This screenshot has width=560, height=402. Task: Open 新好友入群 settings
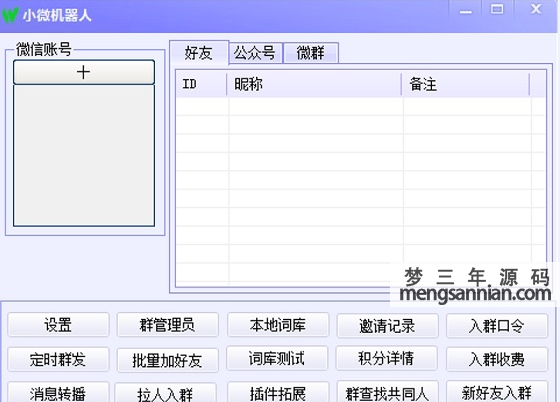(497, 392)
